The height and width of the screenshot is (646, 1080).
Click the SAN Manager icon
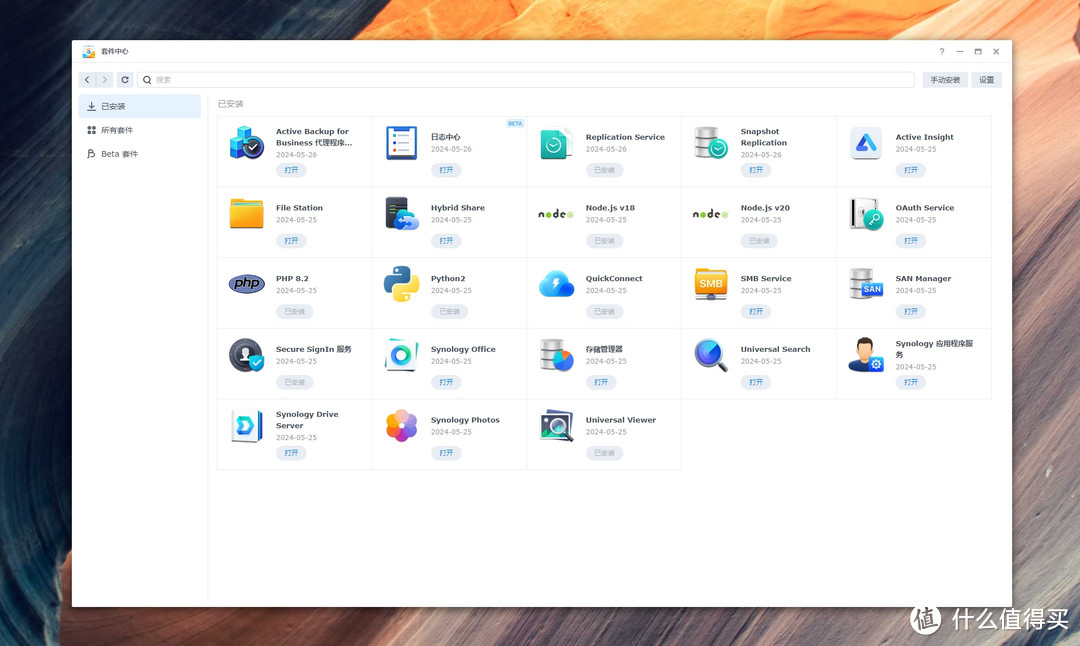866,284
